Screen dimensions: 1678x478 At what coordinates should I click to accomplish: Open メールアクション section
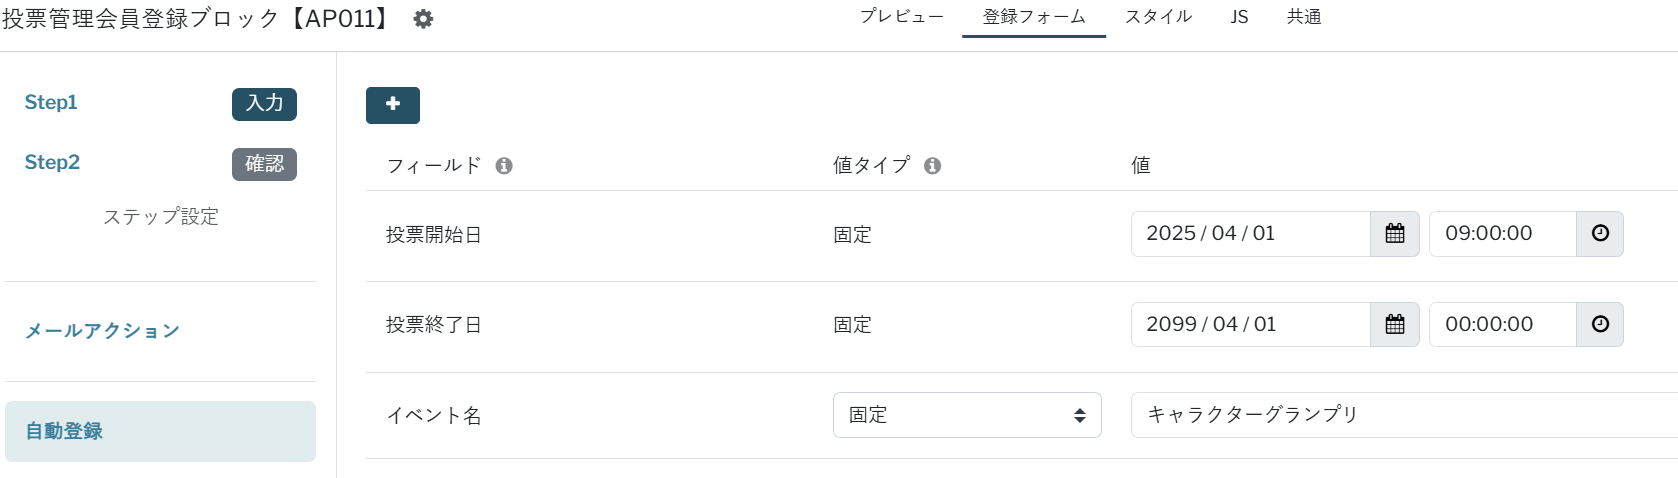102,331
